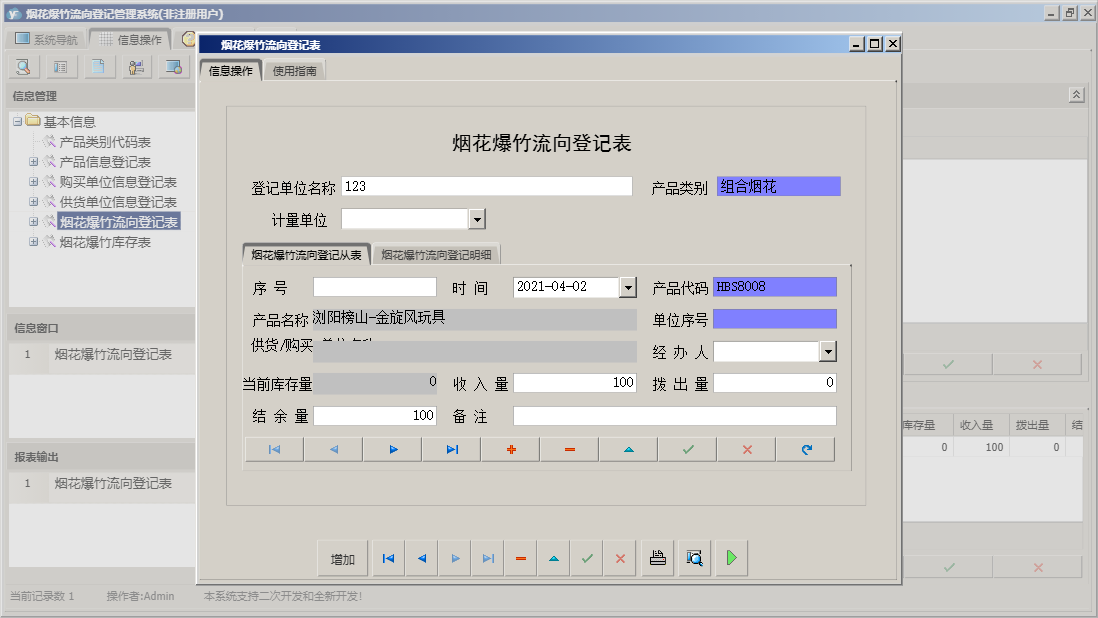Go to last sub-record in inner navigator
The width and height of the screenshot is (1098, 618).
coord(452,449)
